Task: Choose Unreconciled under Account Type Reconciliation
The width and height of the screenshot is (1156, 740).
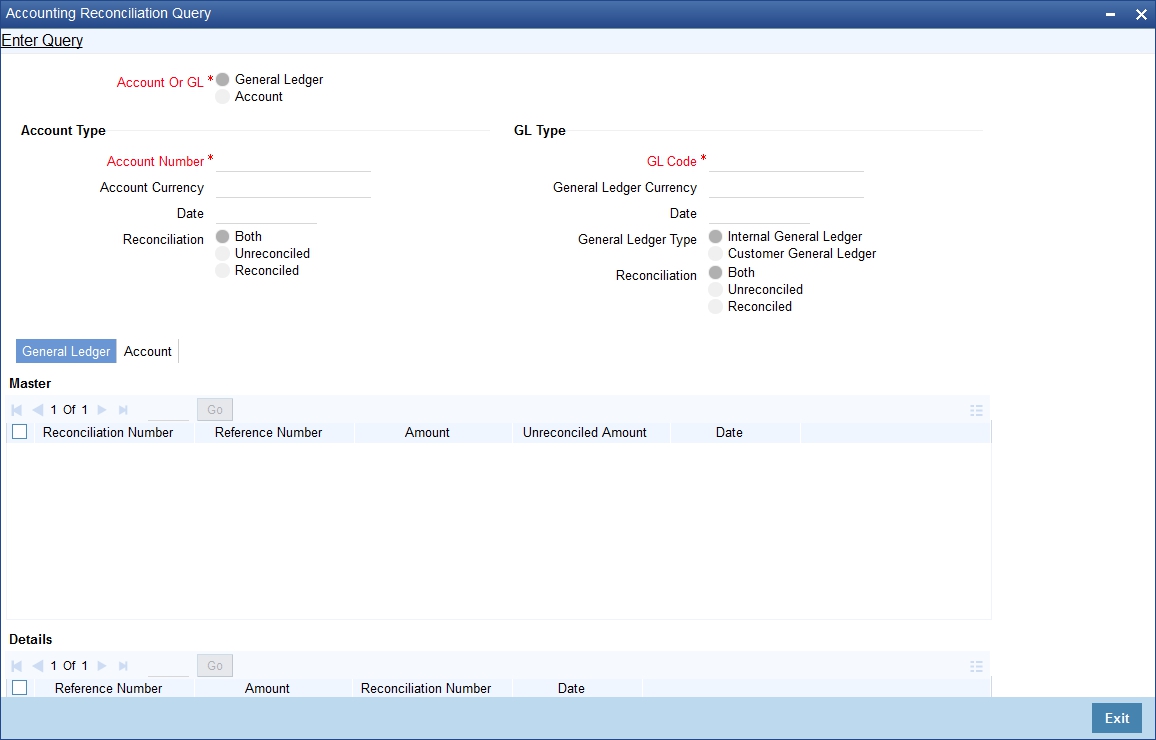Action: 221,253
